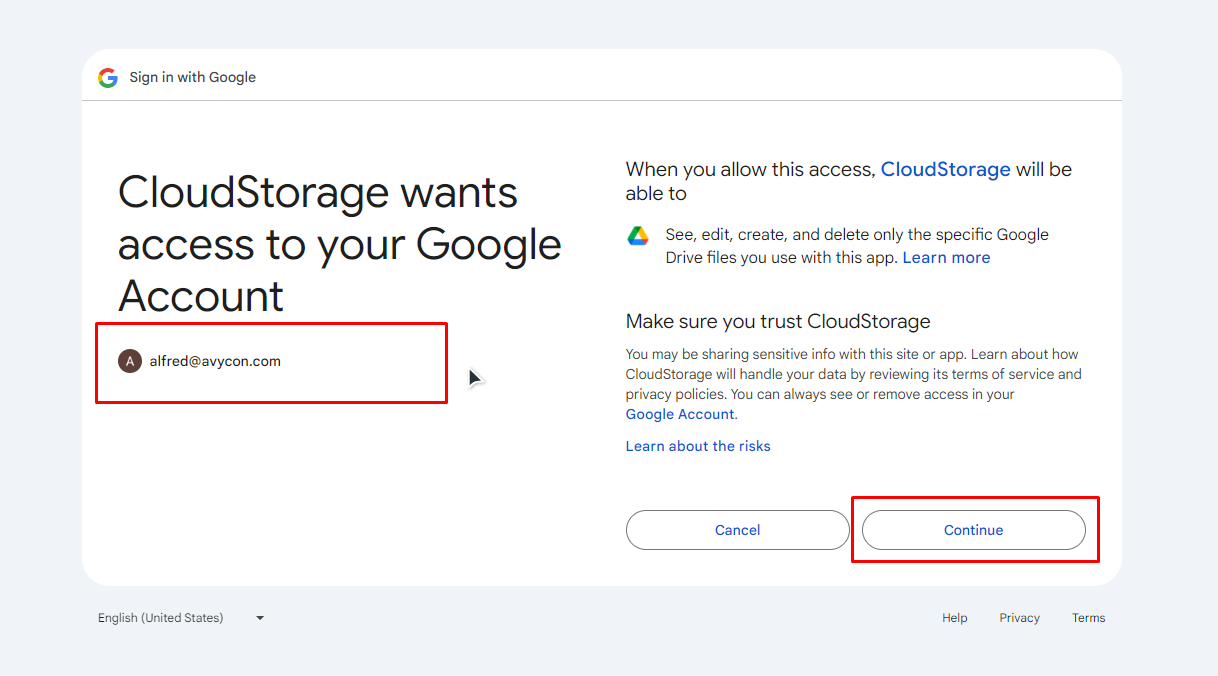Click the Google Drive icon

(638, 236)
